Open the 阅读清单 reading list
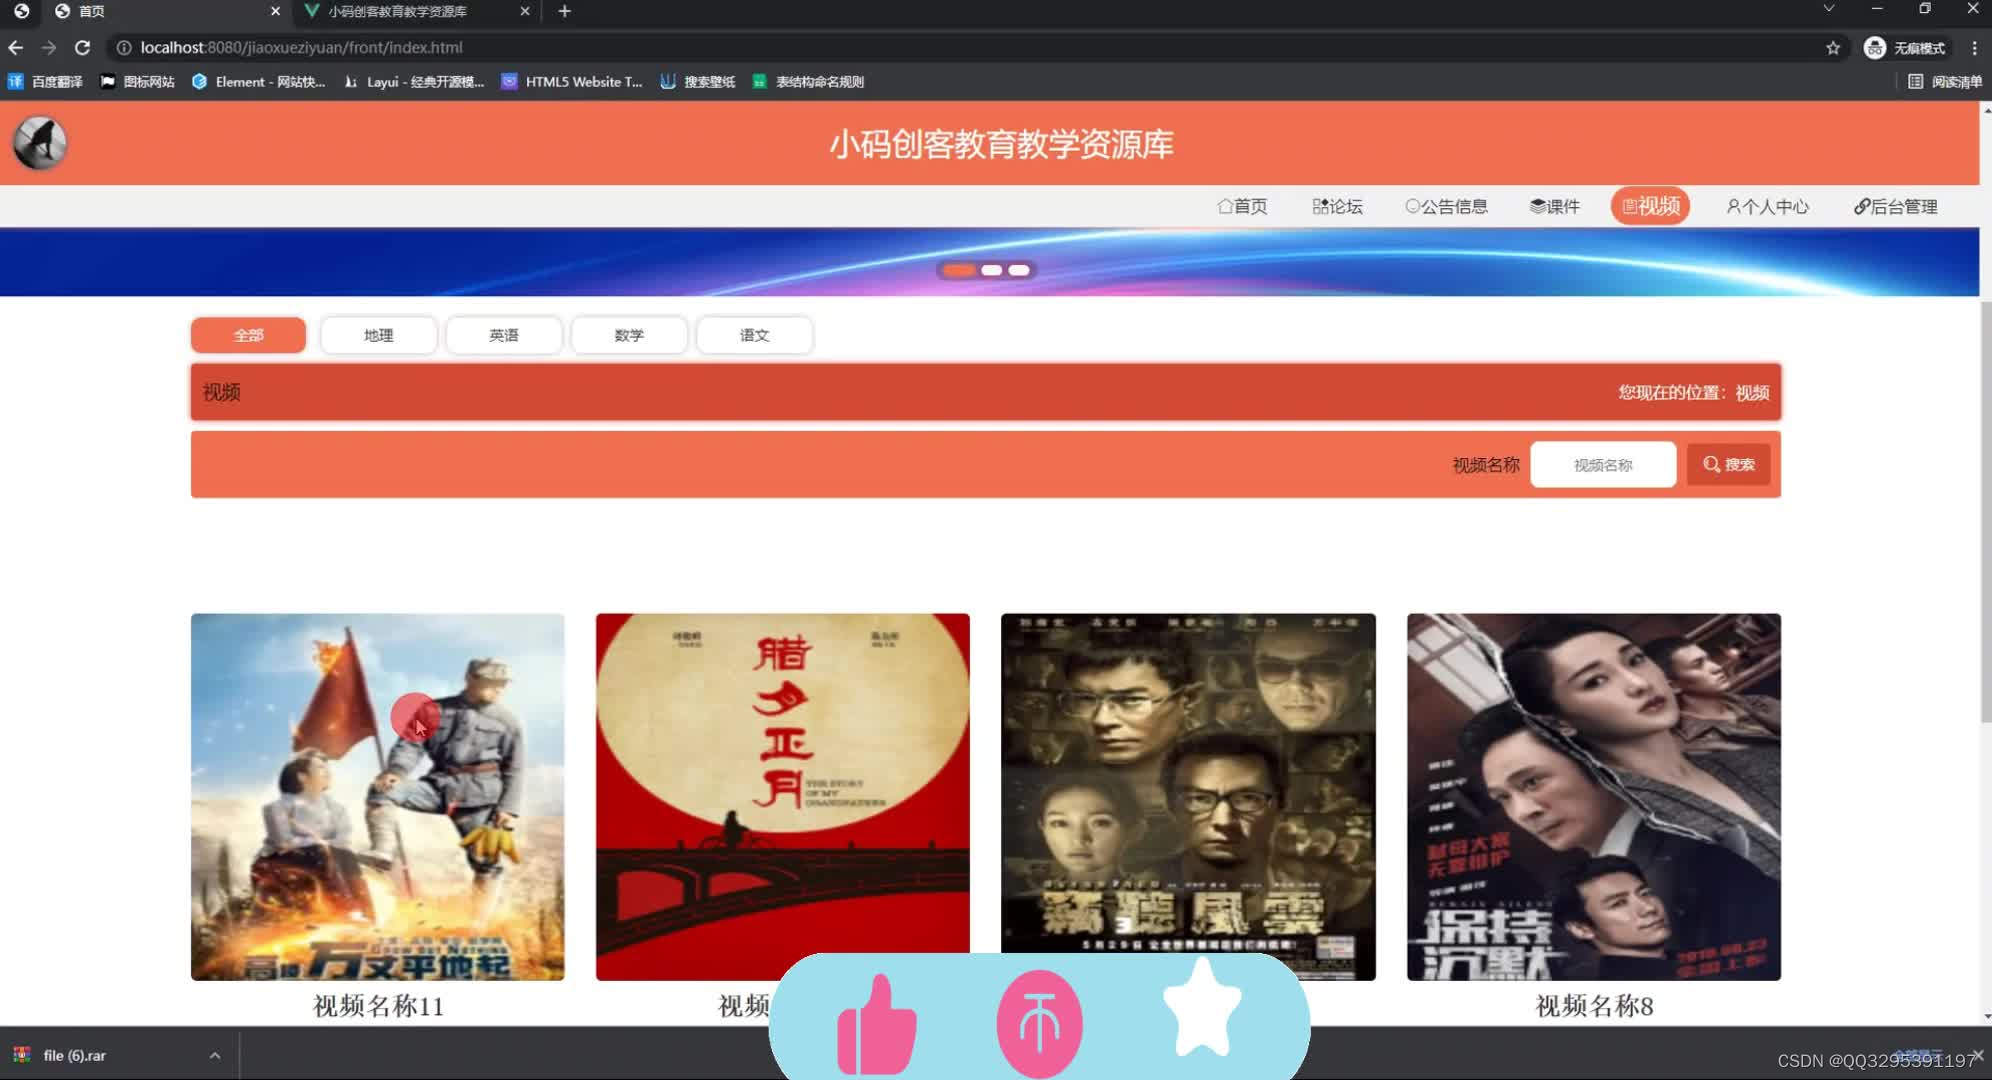This screenshot has width=1992, height=1080. (1945, 82)
